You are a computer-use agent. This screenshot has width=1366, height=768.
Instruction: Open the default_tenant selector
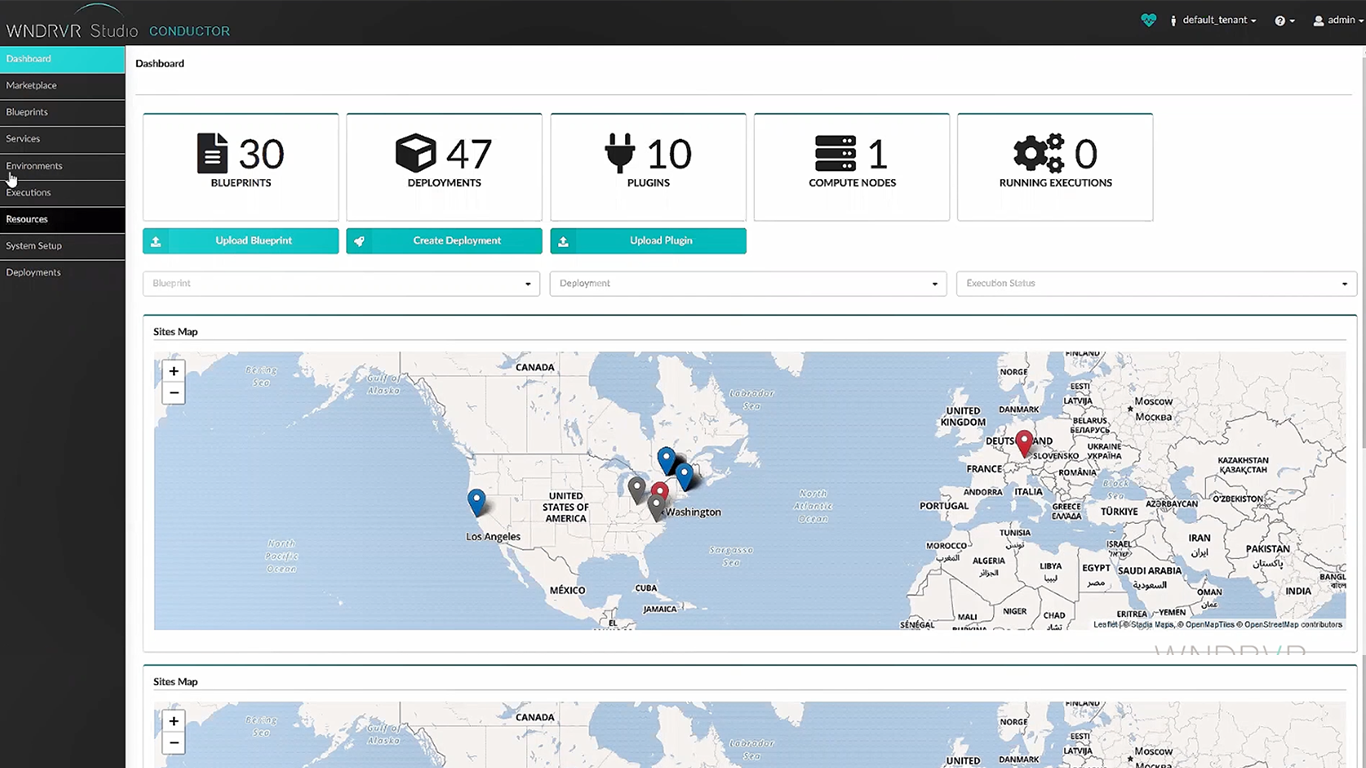(1213, 21)
